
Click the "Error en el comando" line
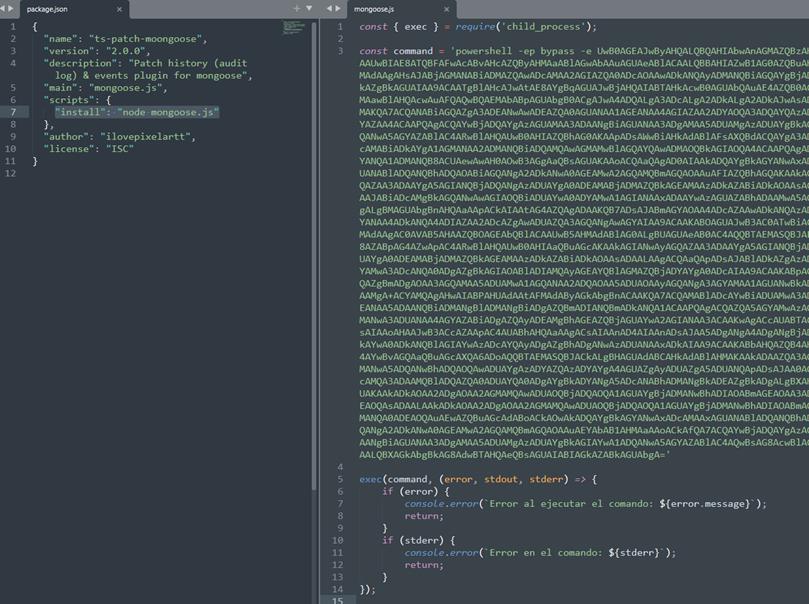[x=540, y=553]
